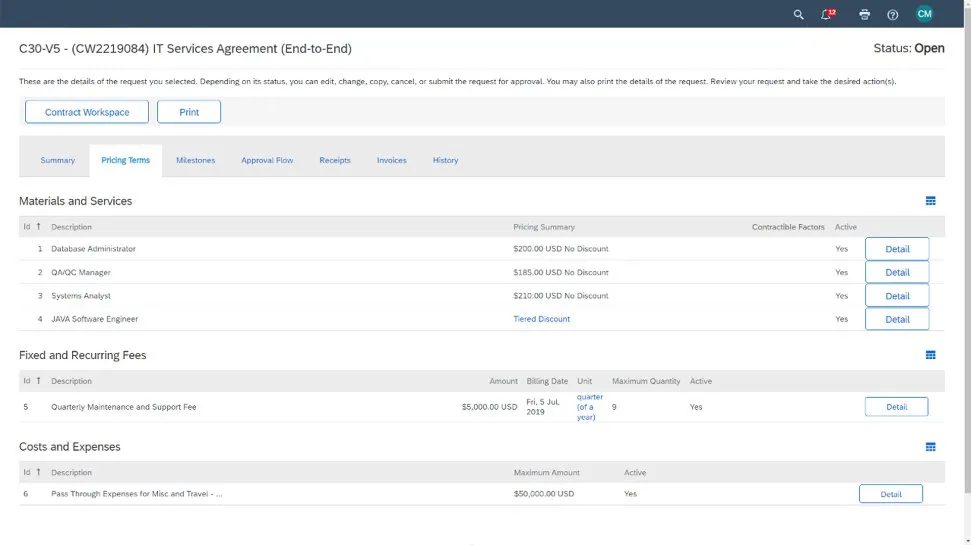Switch to the Summary tab

58,160
